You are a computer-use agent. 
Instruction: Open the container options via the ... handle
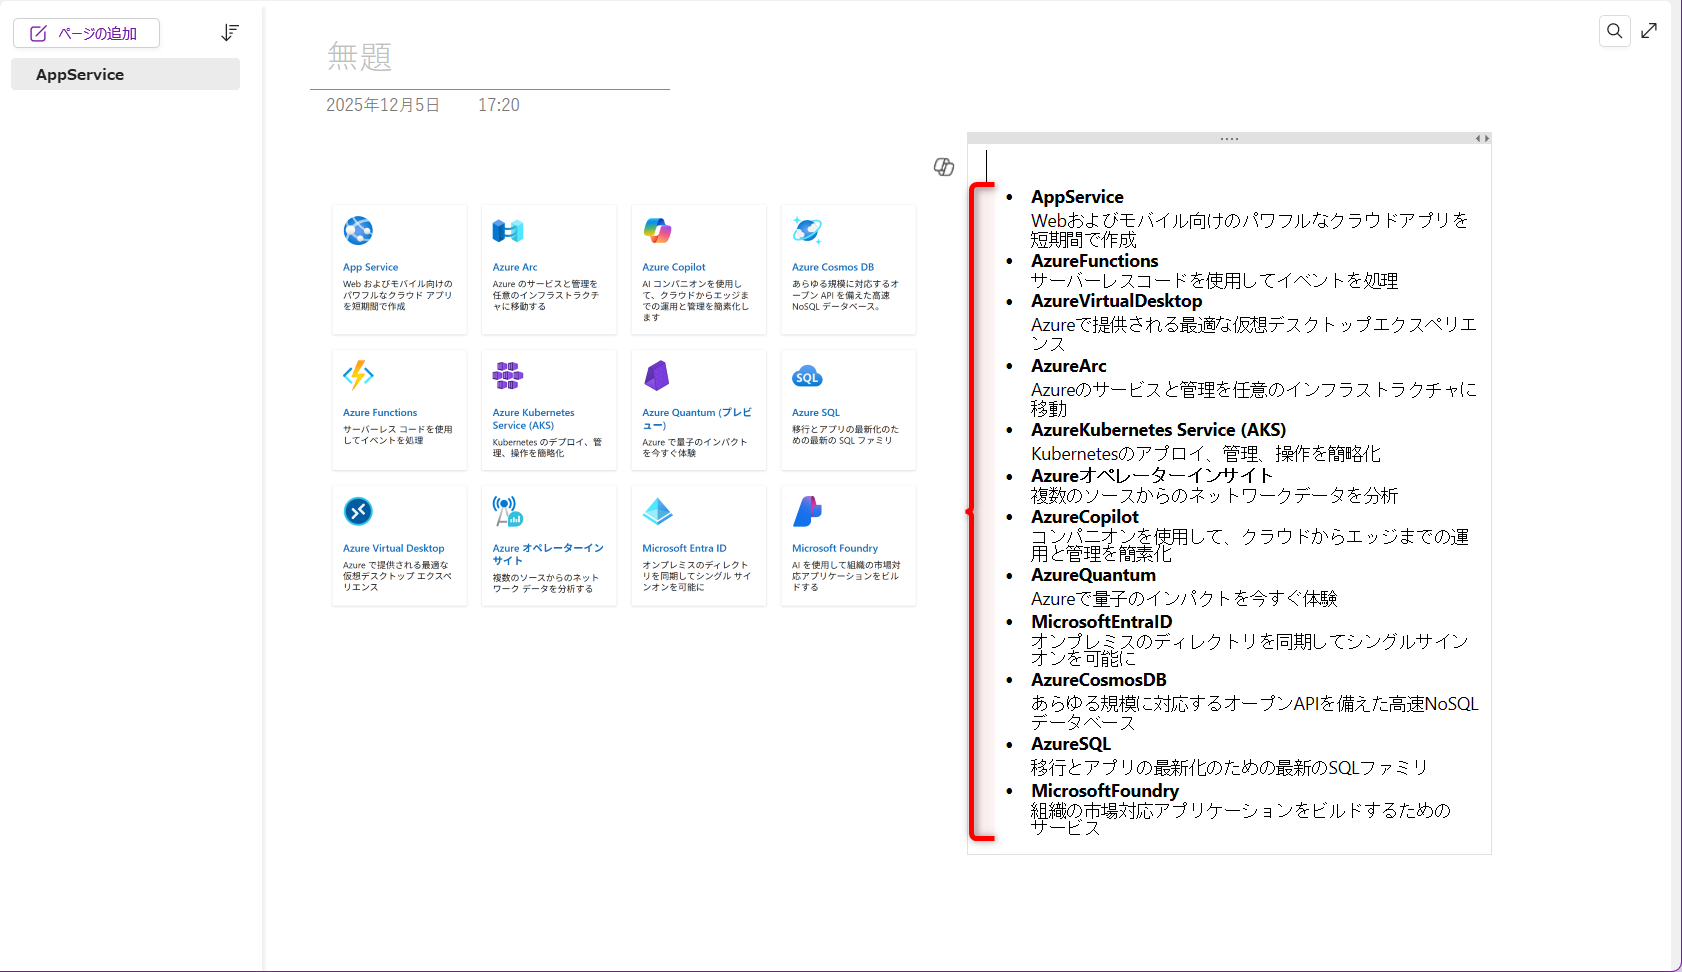click(x=1229, y=138)
